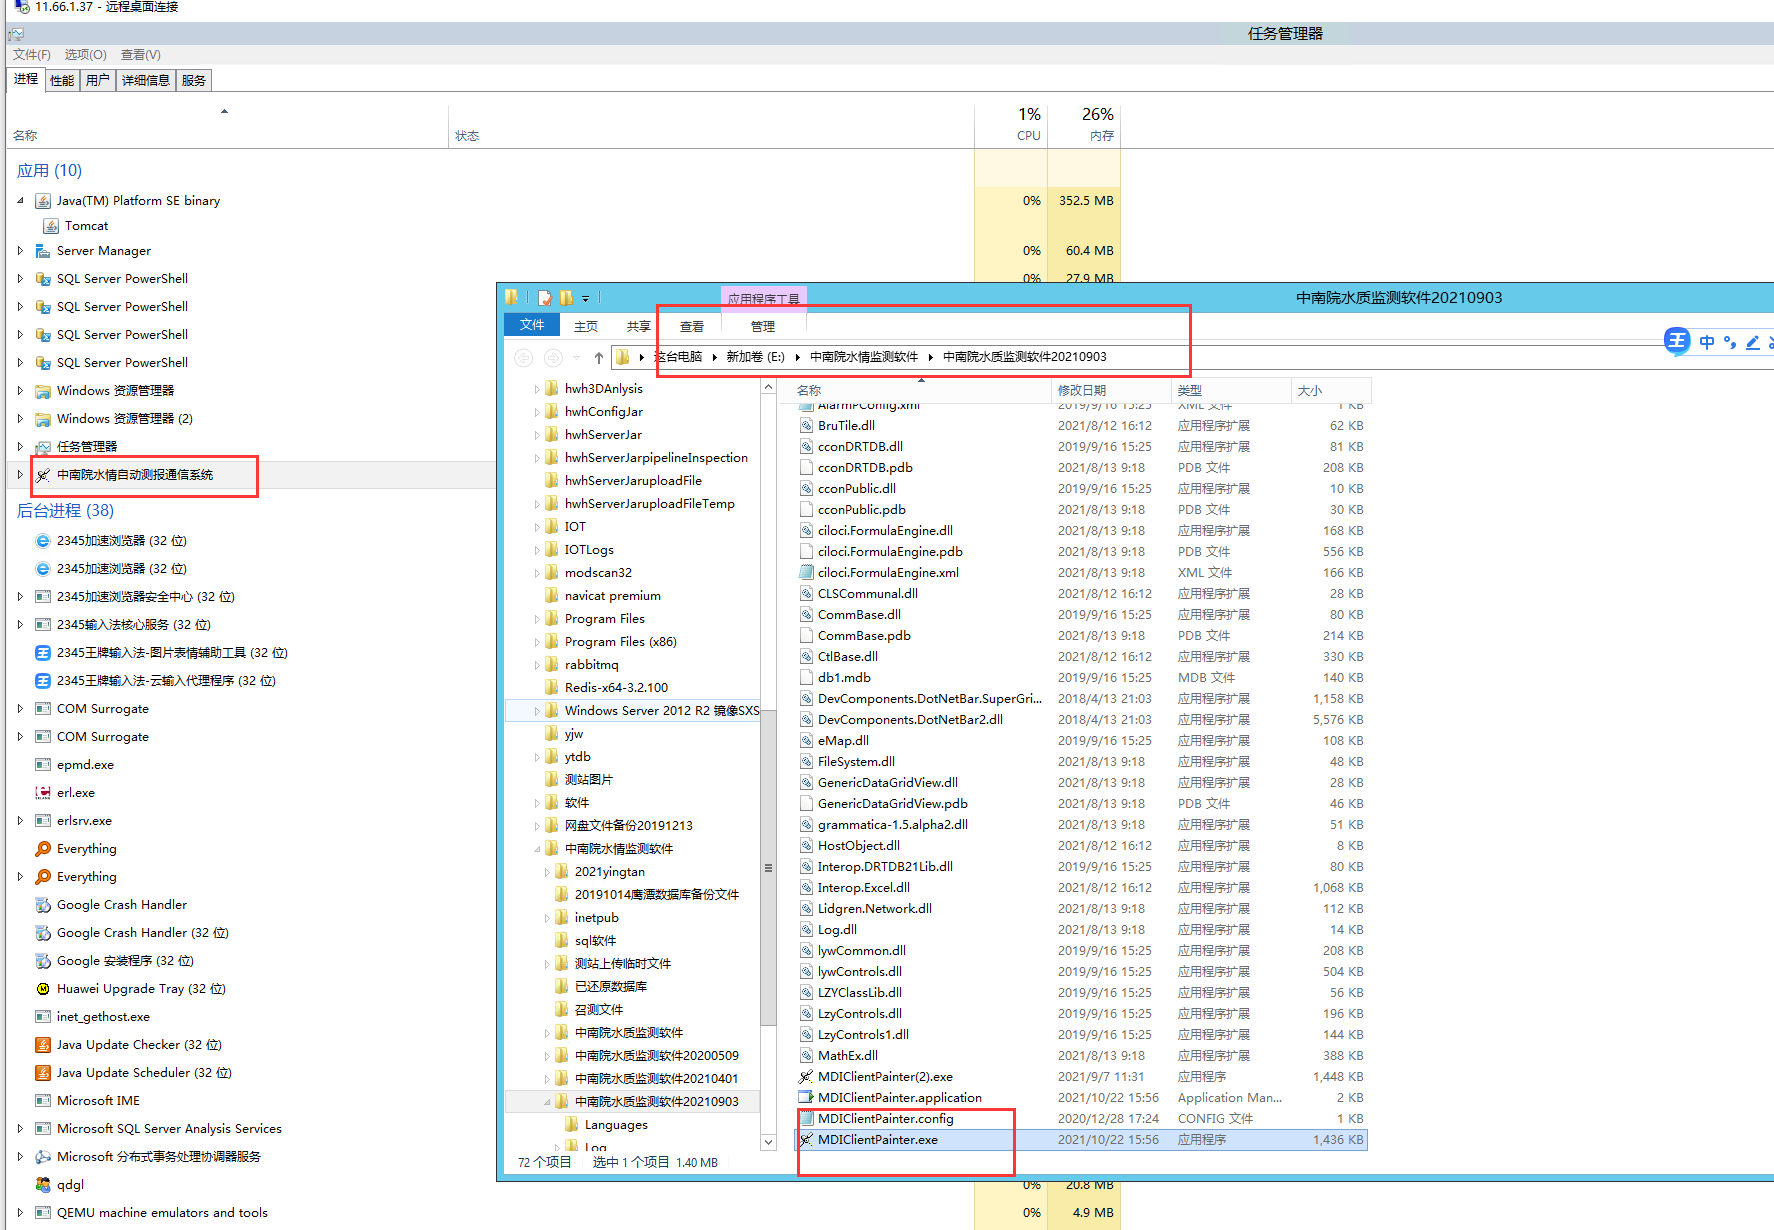
Task: Click the punctuation mode icon on the IME bar
Action: [x=1730, y=342]
